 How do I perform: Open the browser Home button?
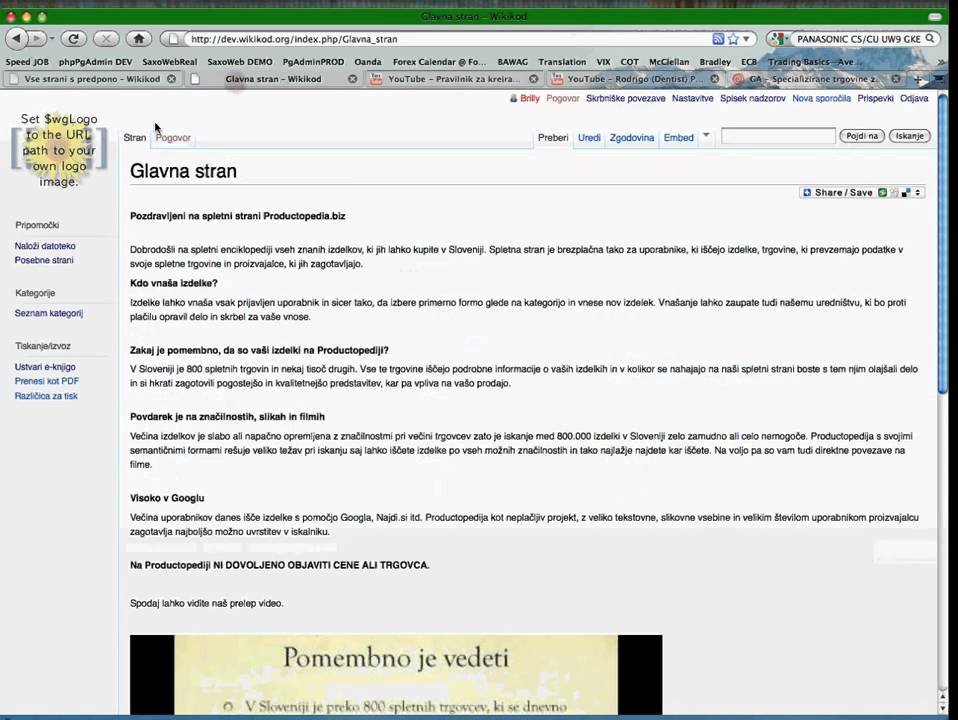(x=139, y=39)
